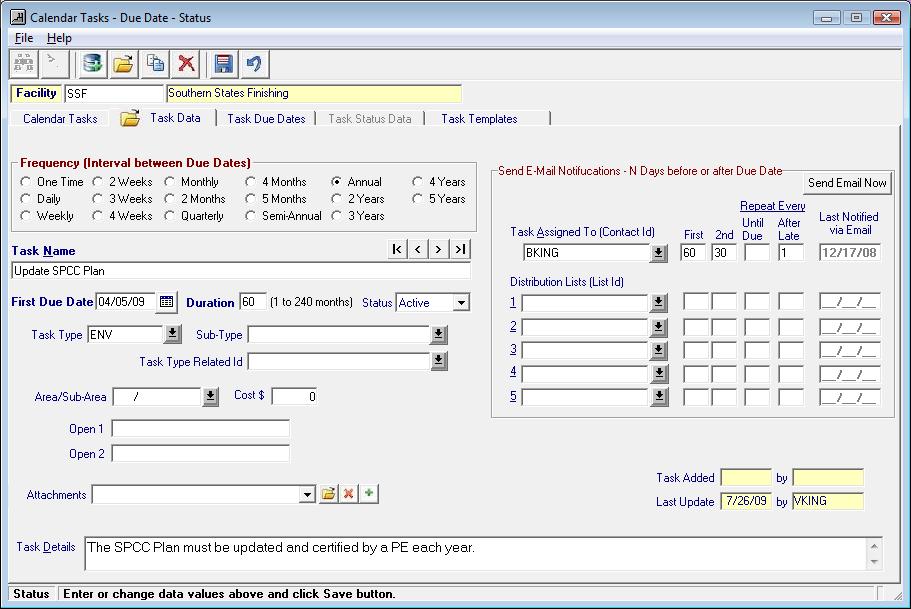Click the Repeat Every link
911x609 pixels.
point(773,206)
